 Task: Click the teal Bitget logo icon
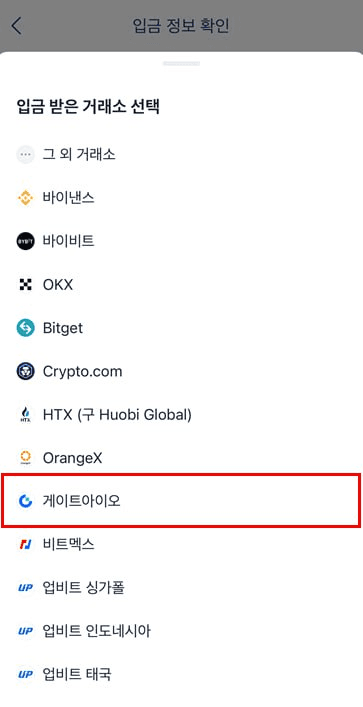(25, 328)
